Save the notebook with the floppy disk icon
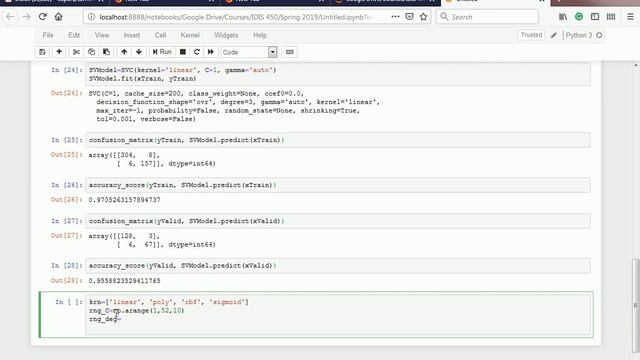Screen dimensions: 640x360 point(42,52)
